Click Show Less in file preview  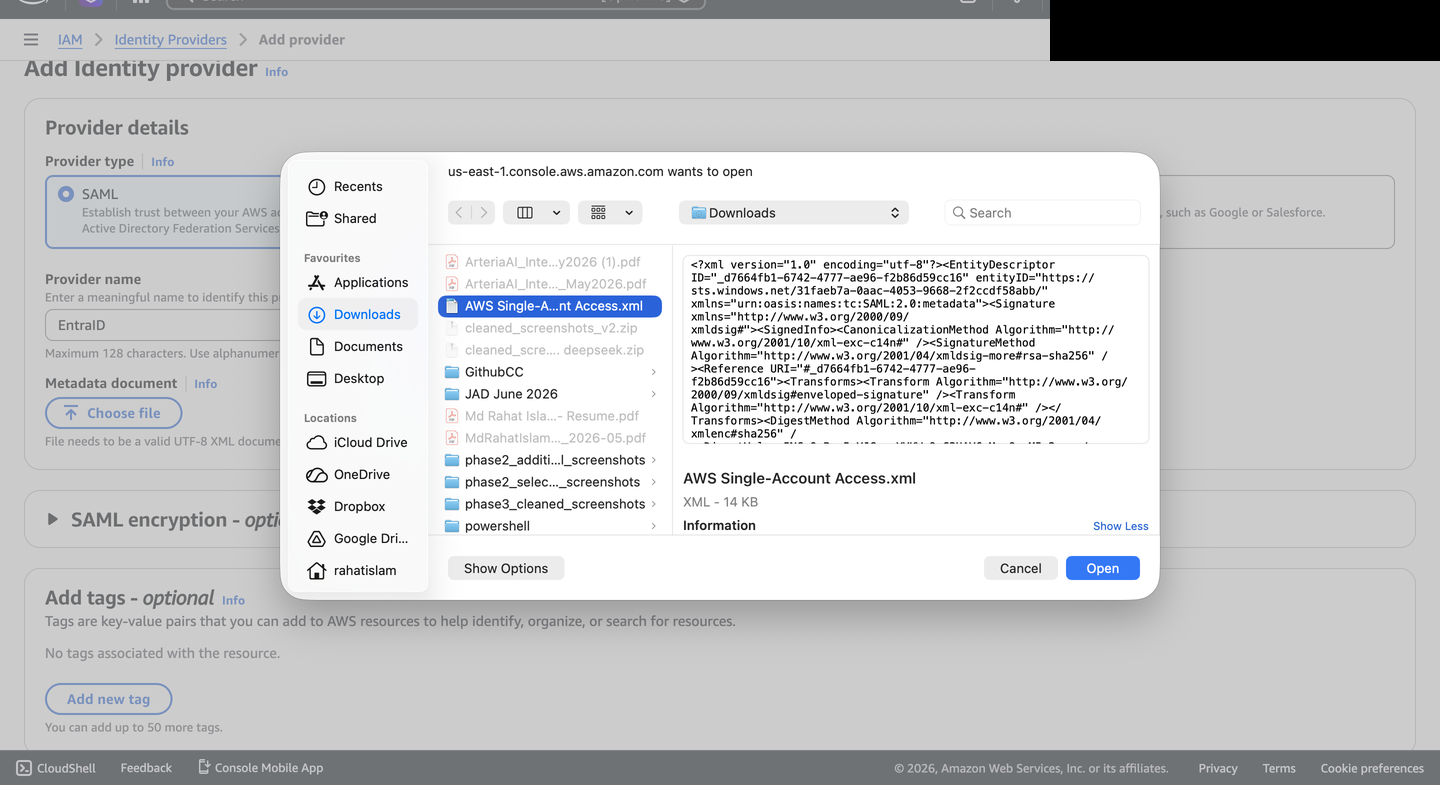coord(1120,526)
